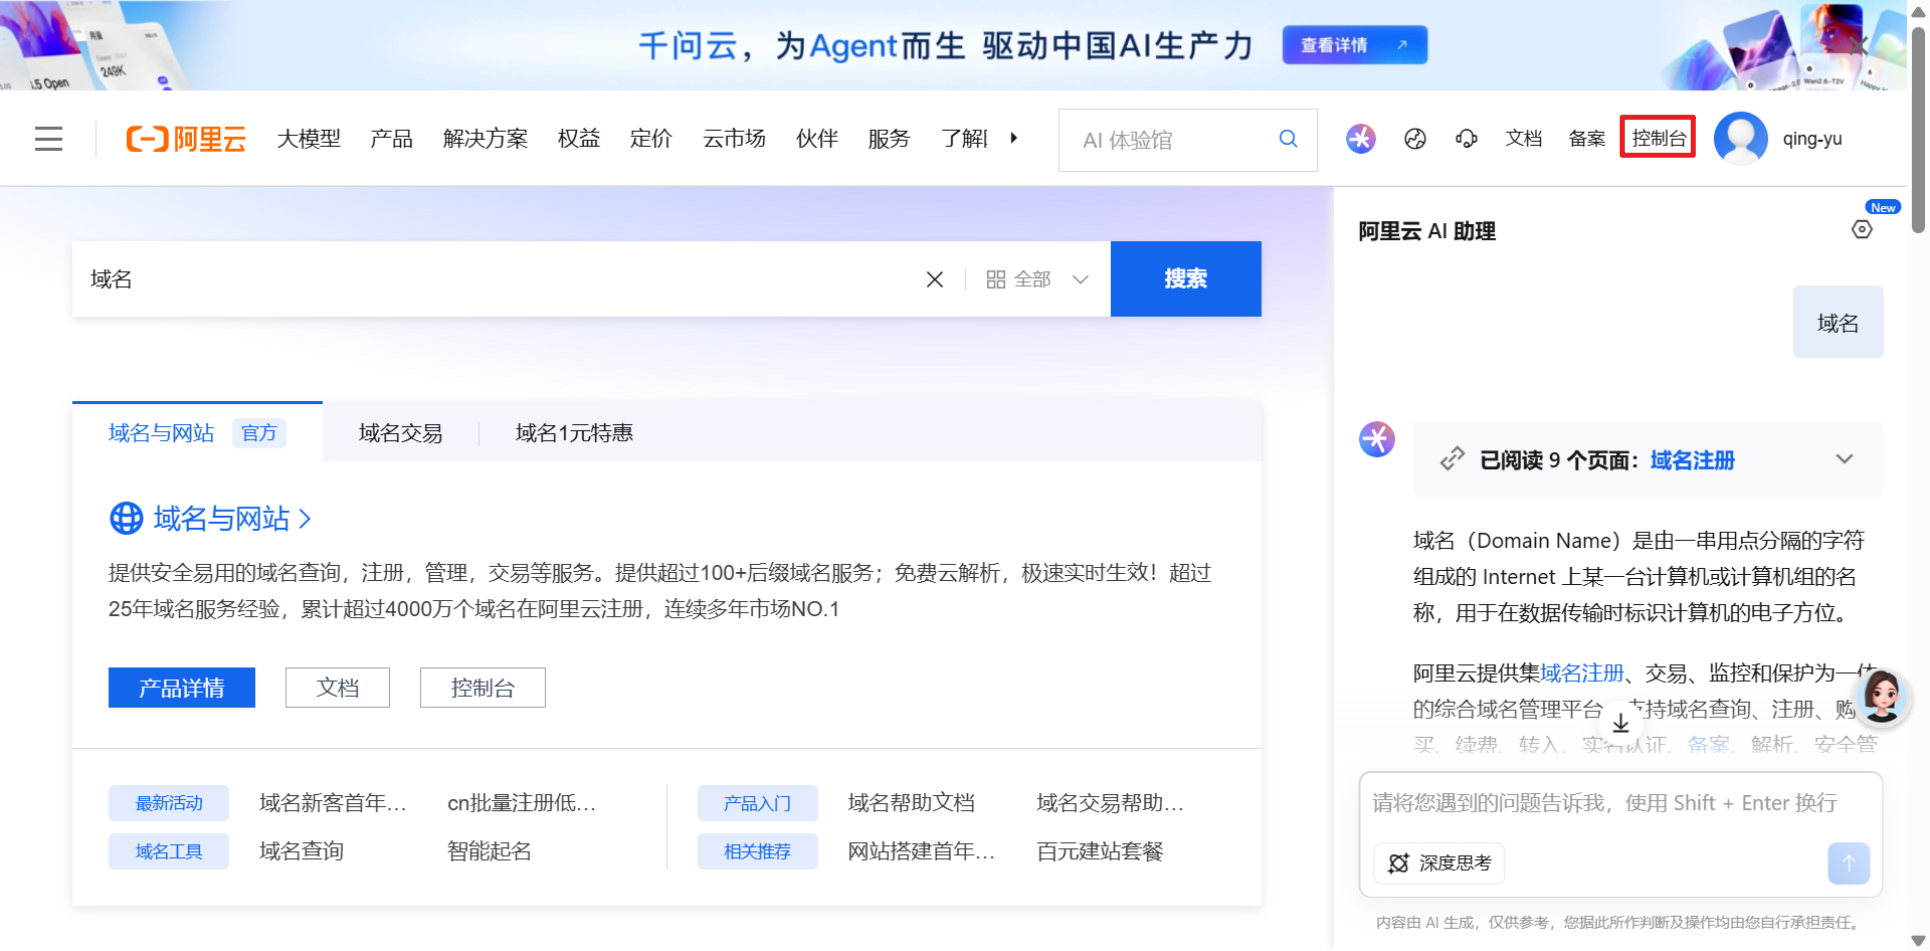
Task: Click the 域名工具 tag
Action: click(x=169, y=851)
